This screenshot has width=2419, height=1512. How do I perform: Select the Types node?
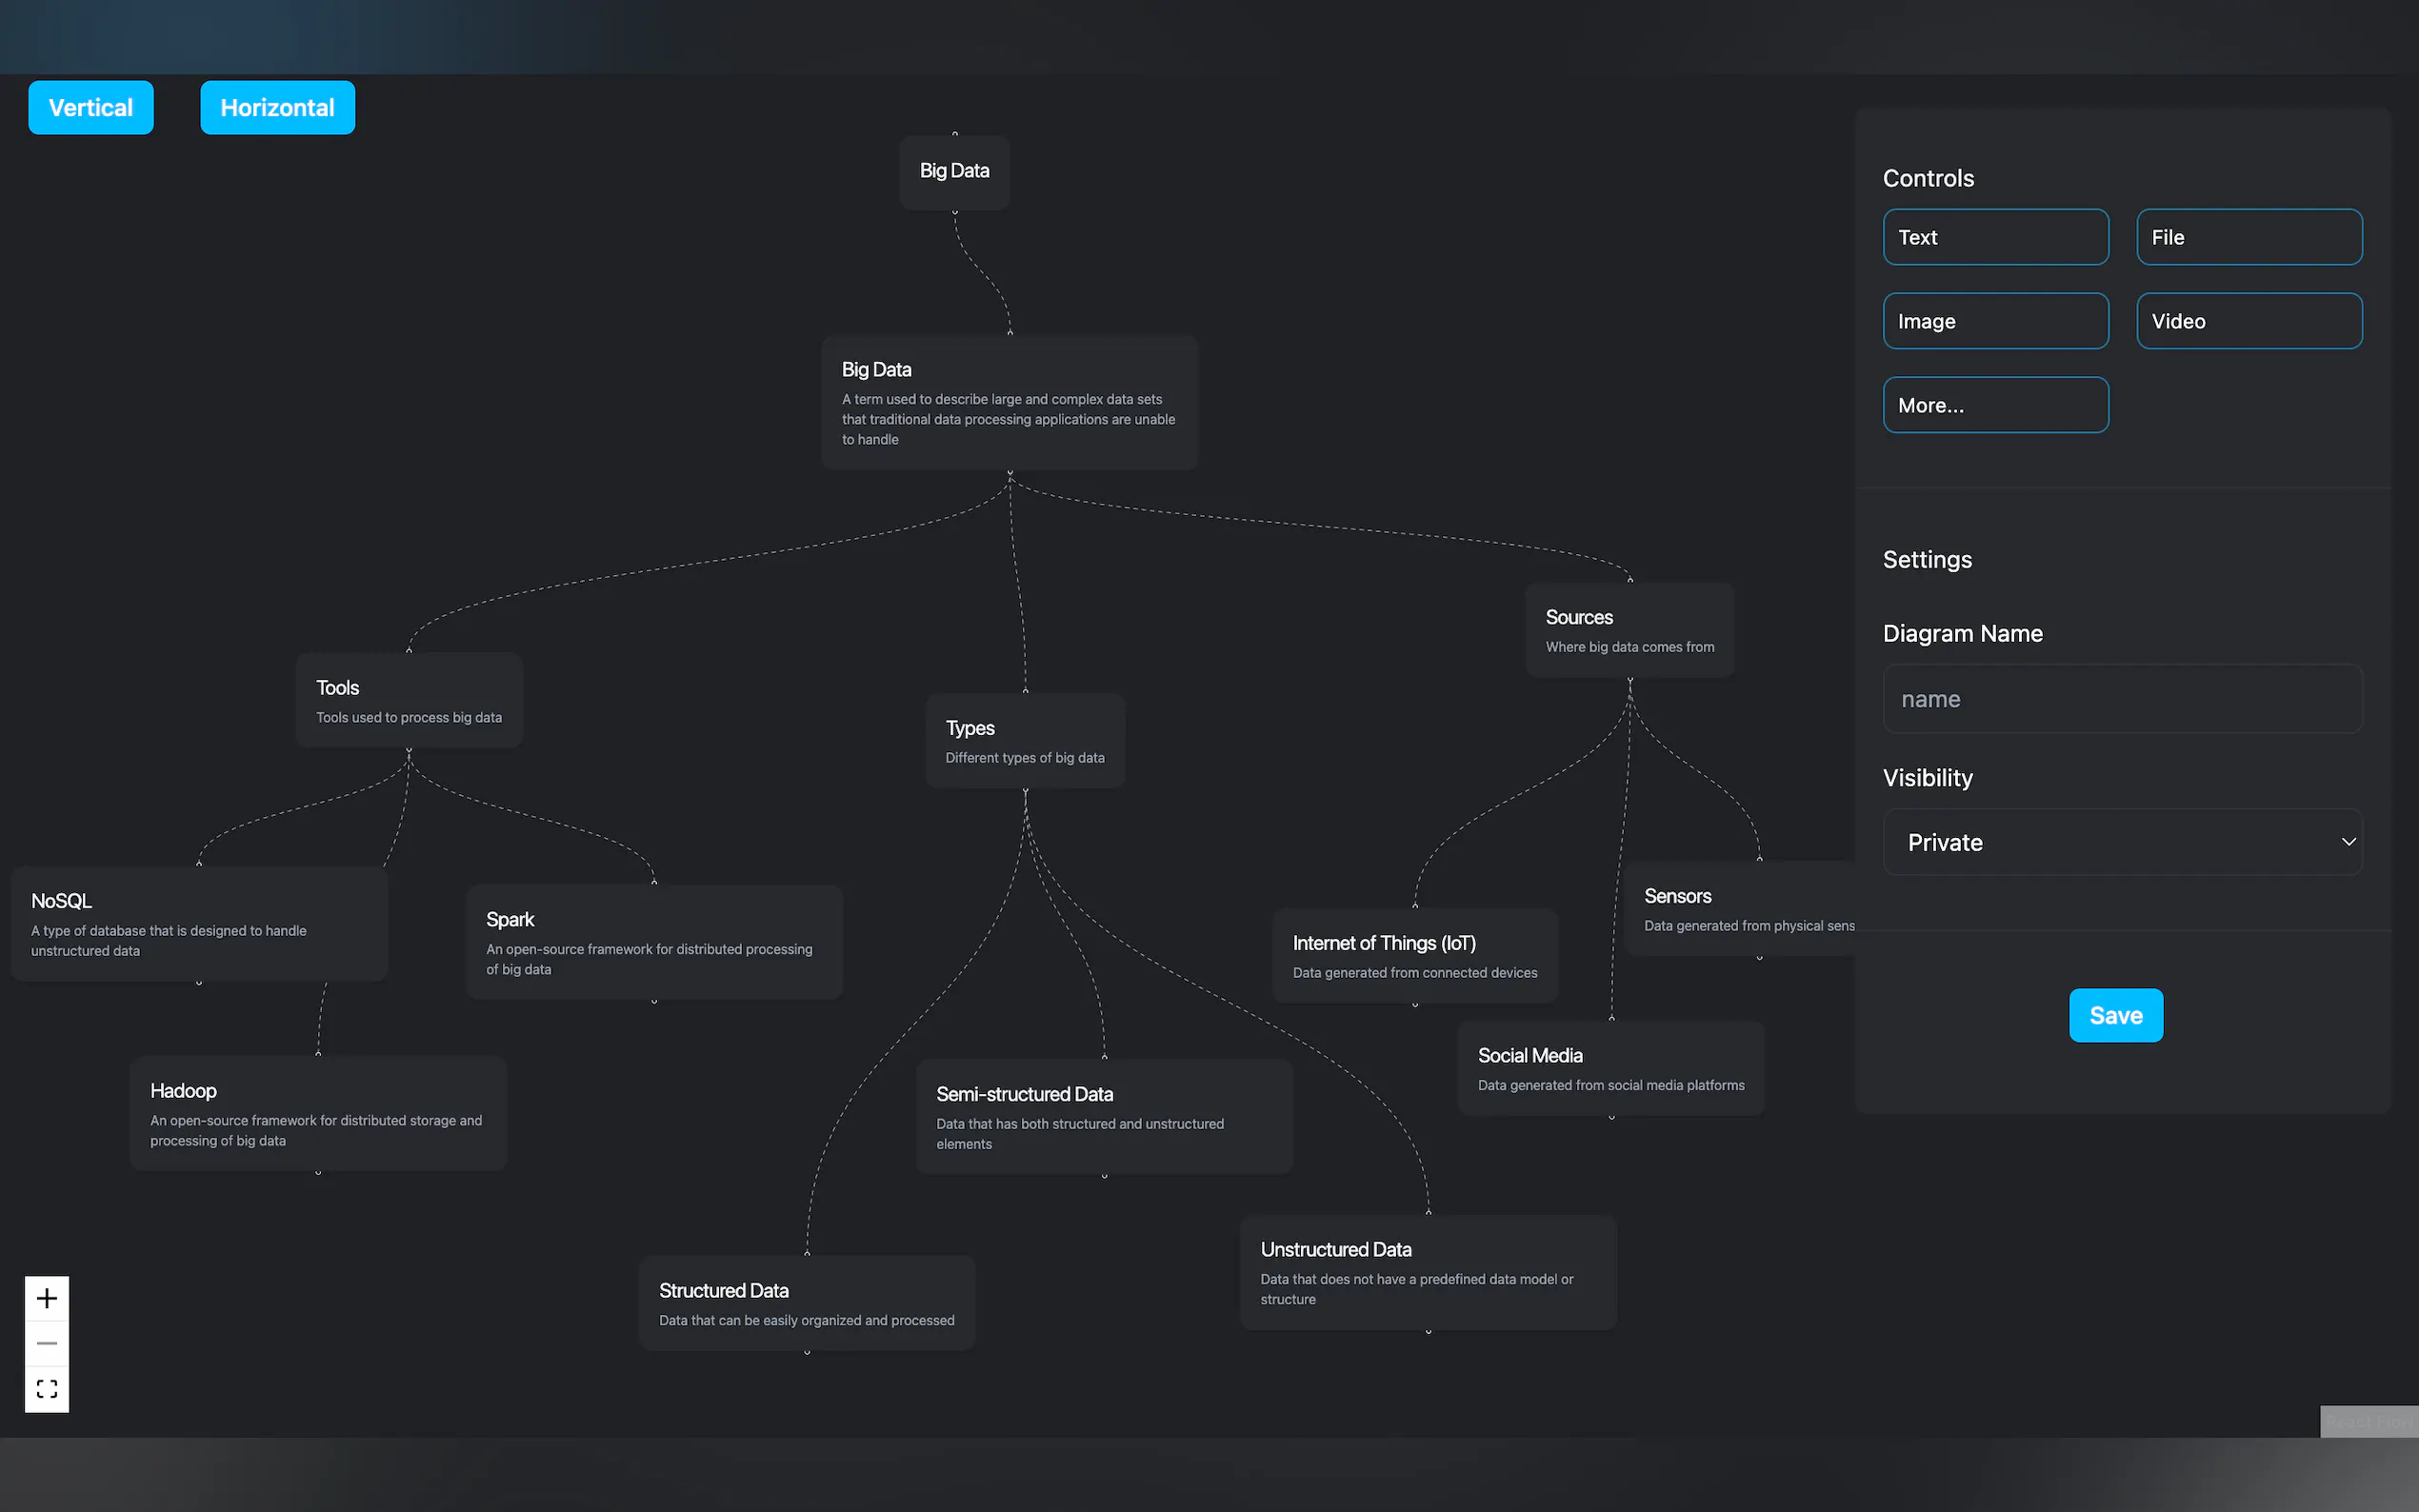(1024, 741)
